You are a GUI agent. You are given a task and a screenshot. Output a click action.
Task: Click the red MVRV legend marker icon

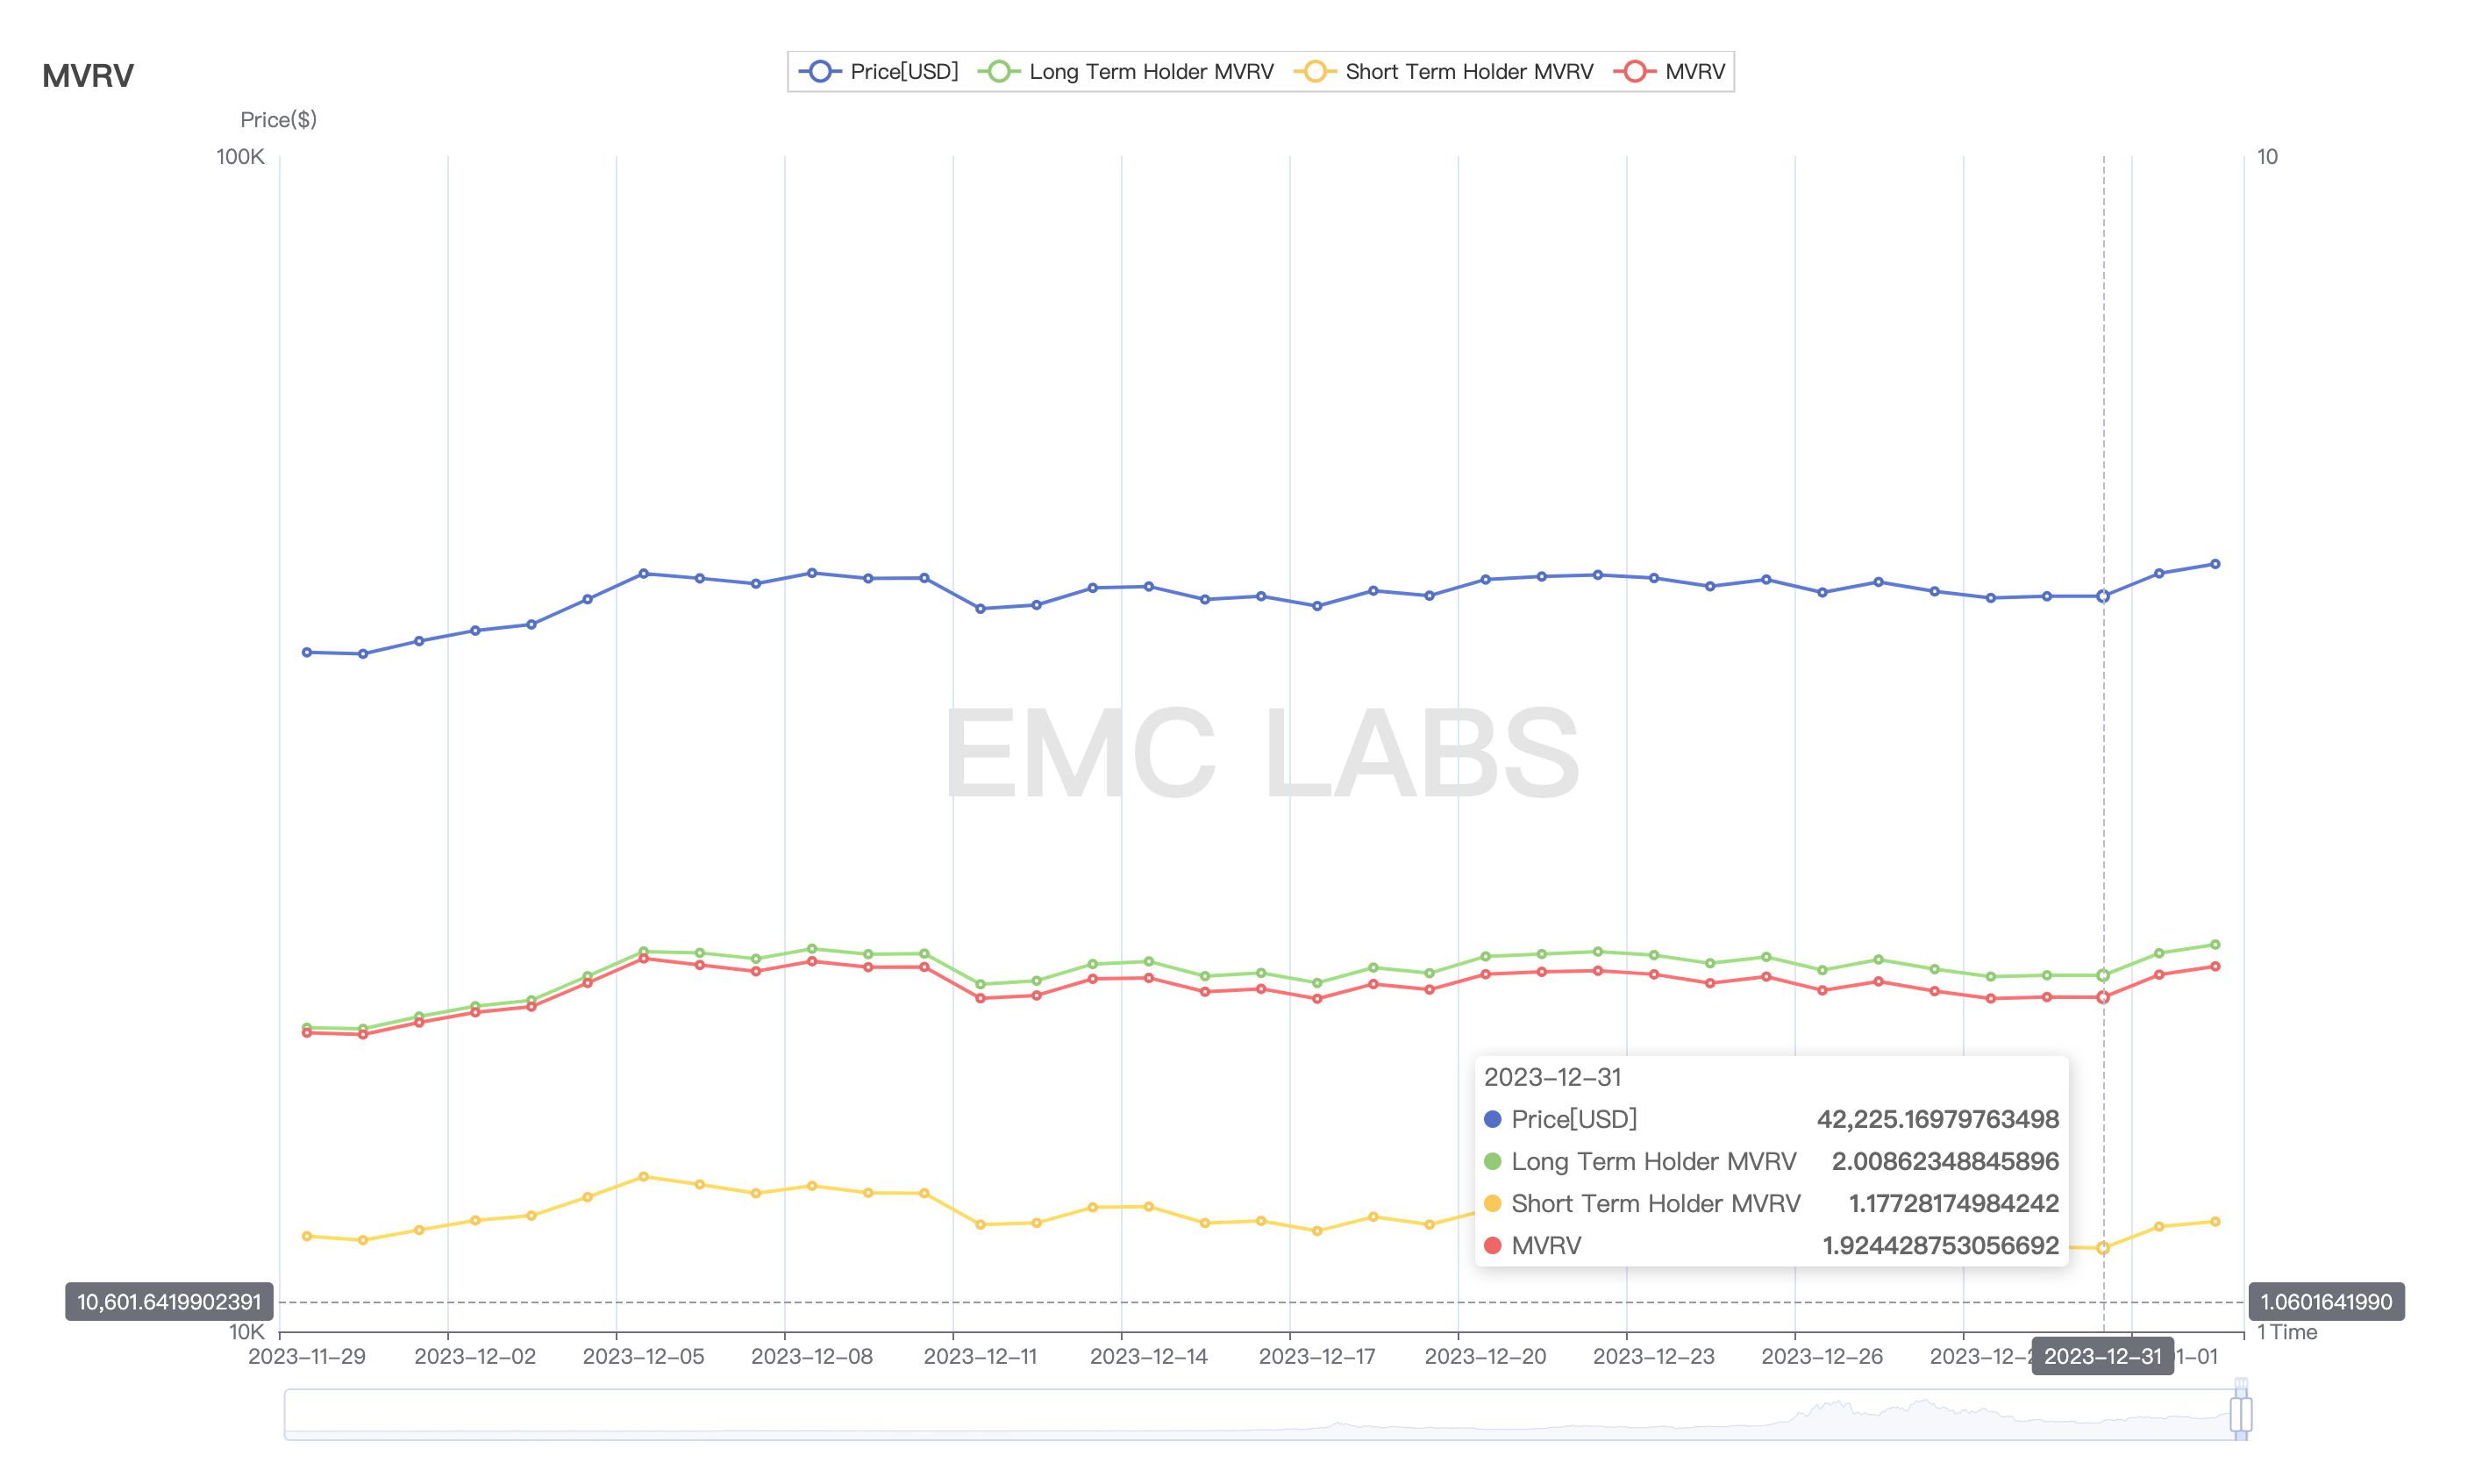point(1634,71)
